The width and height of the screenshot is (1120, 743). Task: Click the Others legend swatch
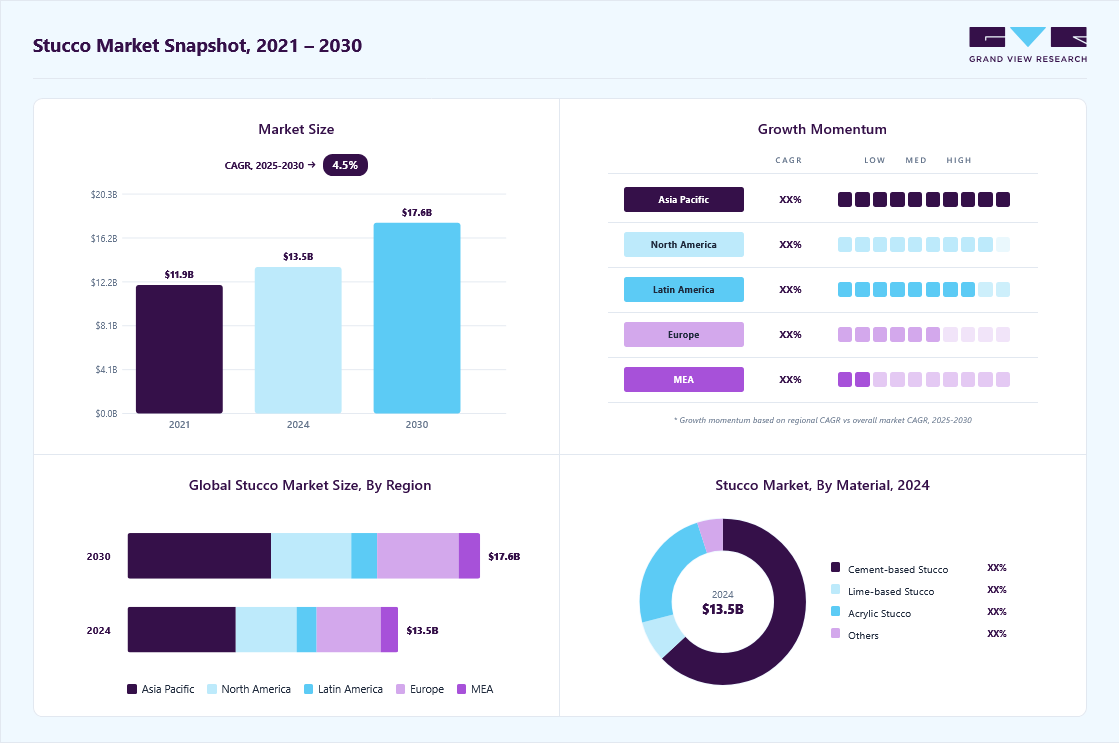(835, 633)
